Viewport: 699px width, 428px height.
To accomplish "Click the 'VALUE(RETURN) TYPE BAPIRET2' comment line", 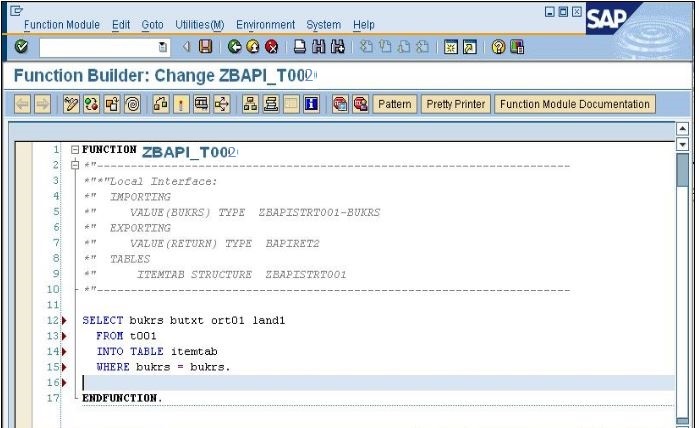I will [225, 243].
